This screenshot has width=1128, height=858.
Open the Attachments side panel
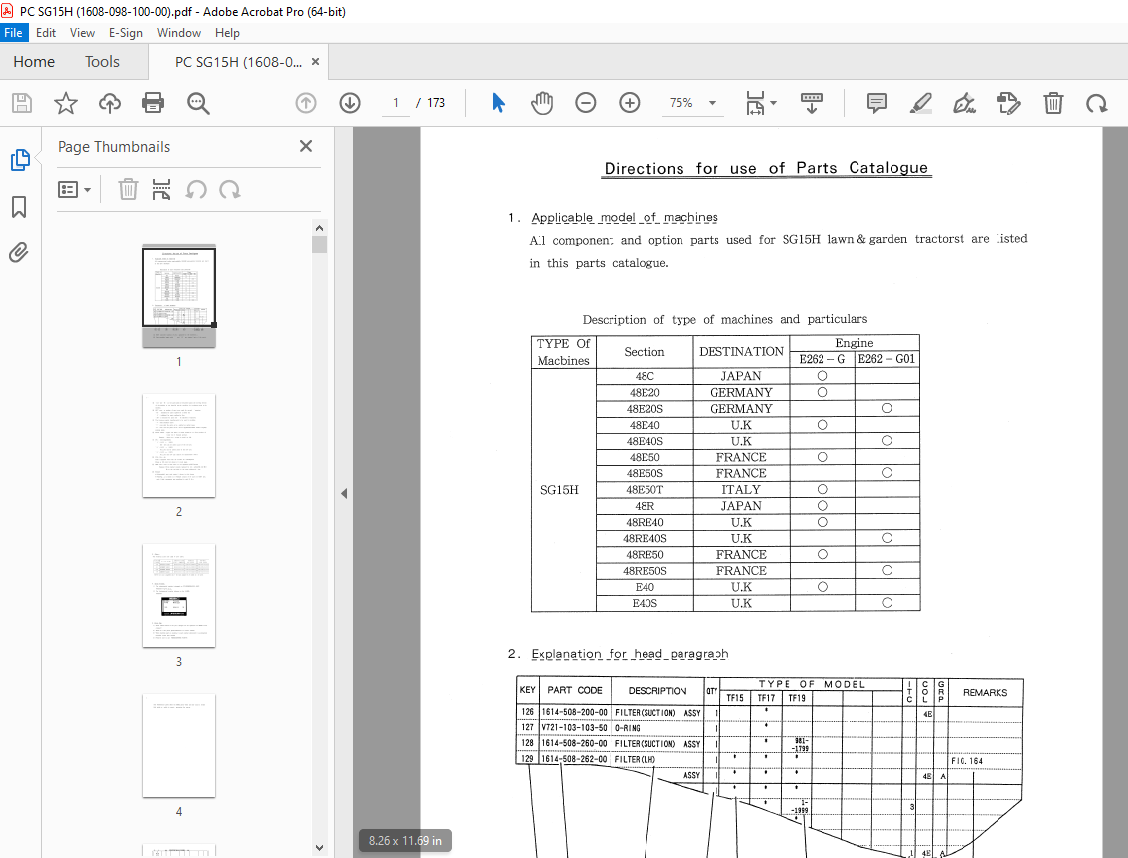[x=19, y=252]
